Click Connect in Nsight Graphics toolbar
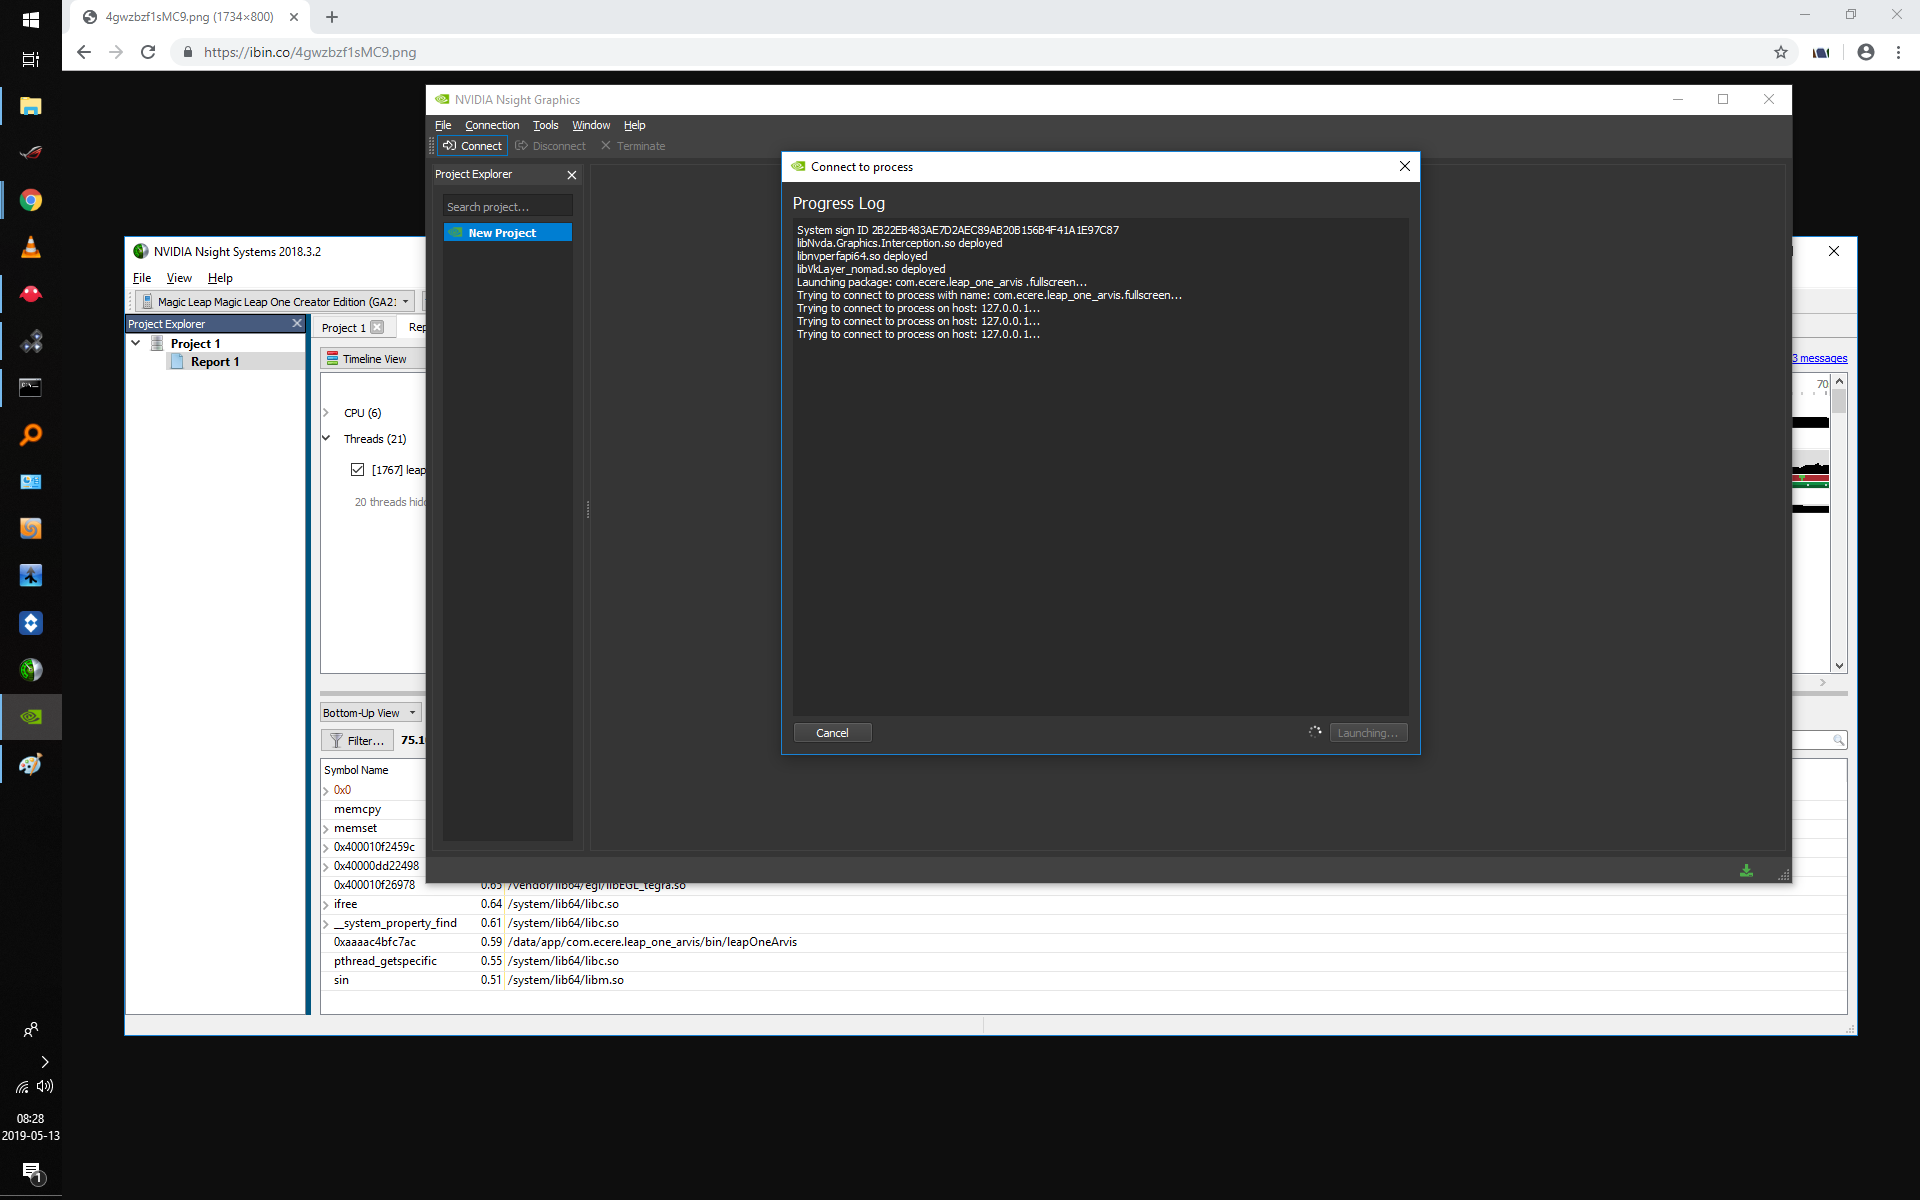 point(472,146)
